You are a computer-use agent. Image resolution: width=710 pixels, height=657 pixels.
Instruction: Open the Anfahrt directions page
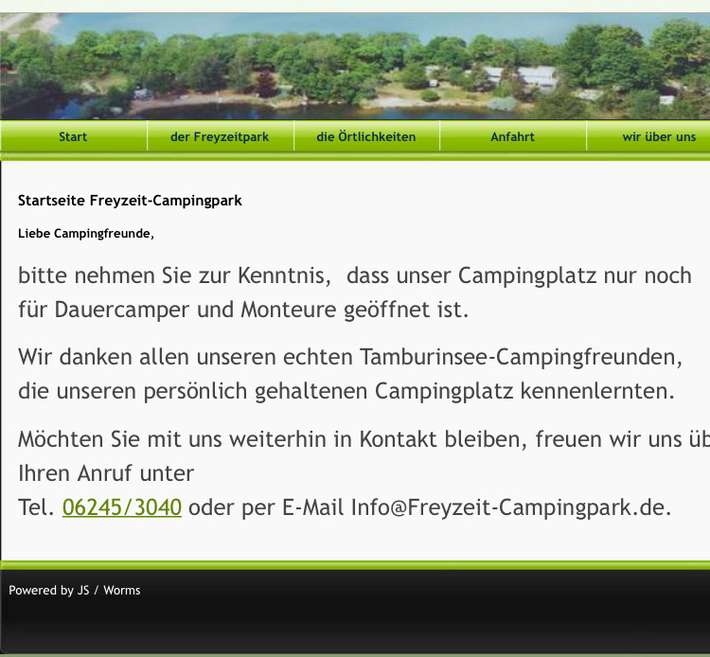(512, 137)
